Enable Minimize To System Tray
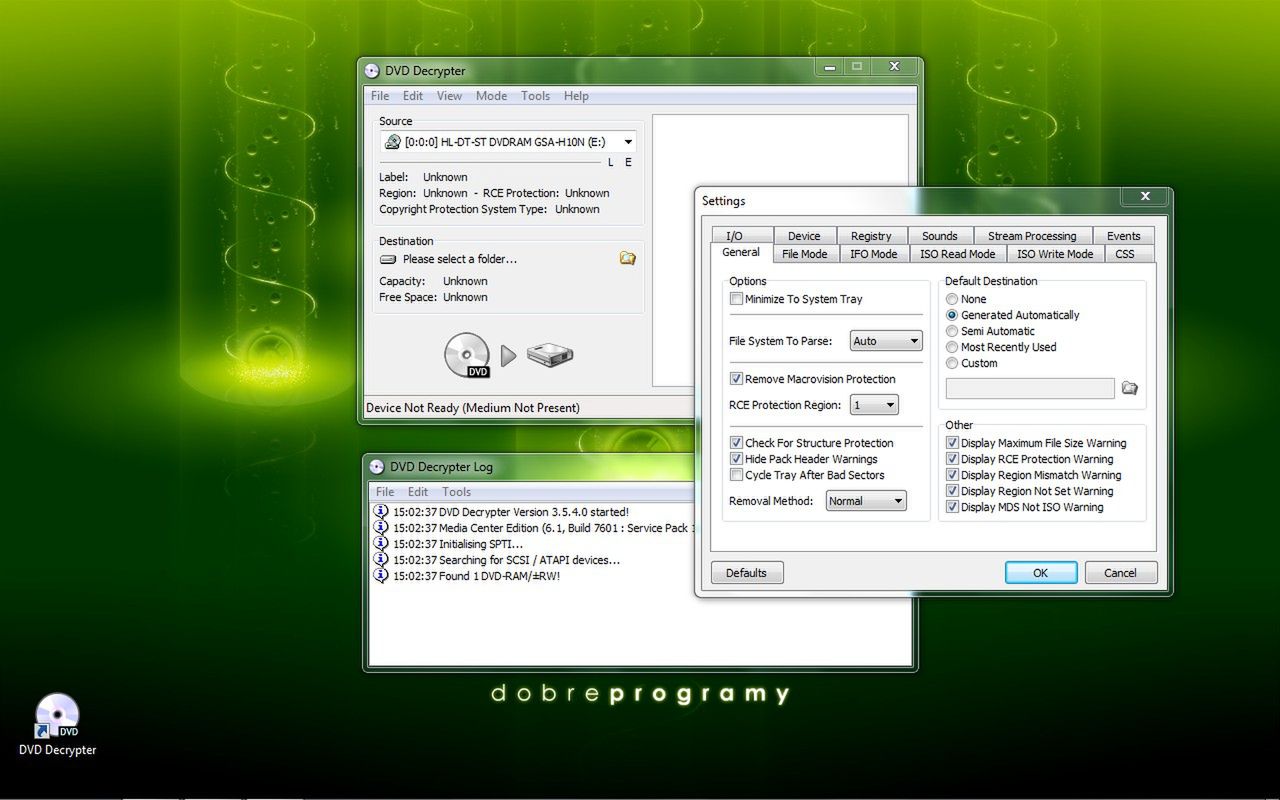Image resolution: width=1280 pixels, height=800 pixels. coord(737,299)
